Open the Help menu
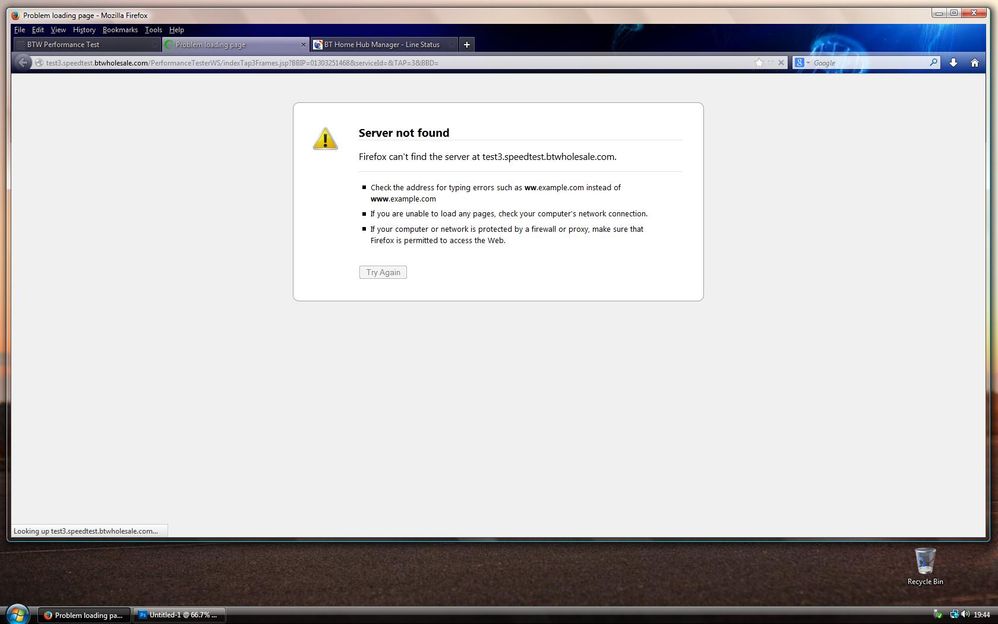The height and width of the screenshot is (624, 998). tap(176, 30)
